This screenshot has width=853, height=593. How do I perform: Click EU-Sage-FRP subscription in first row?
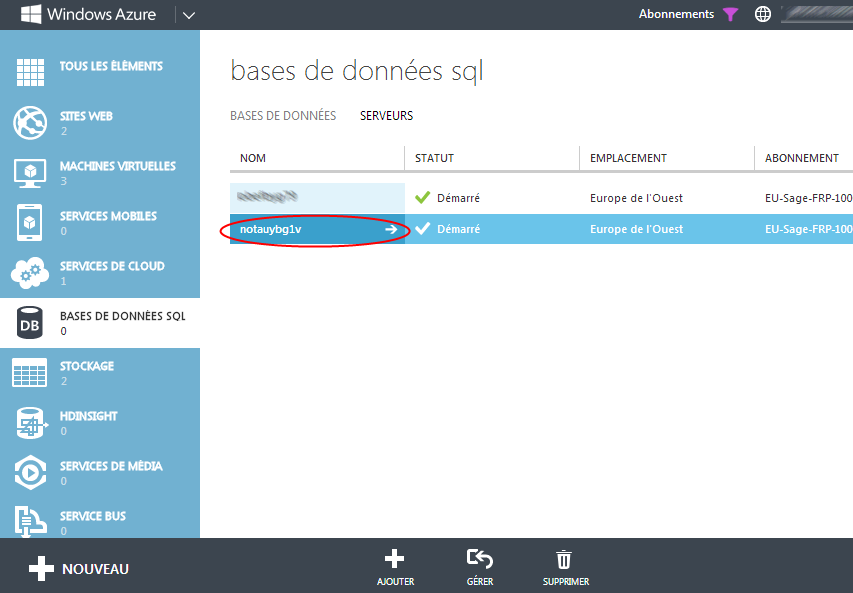coord(809,198)
